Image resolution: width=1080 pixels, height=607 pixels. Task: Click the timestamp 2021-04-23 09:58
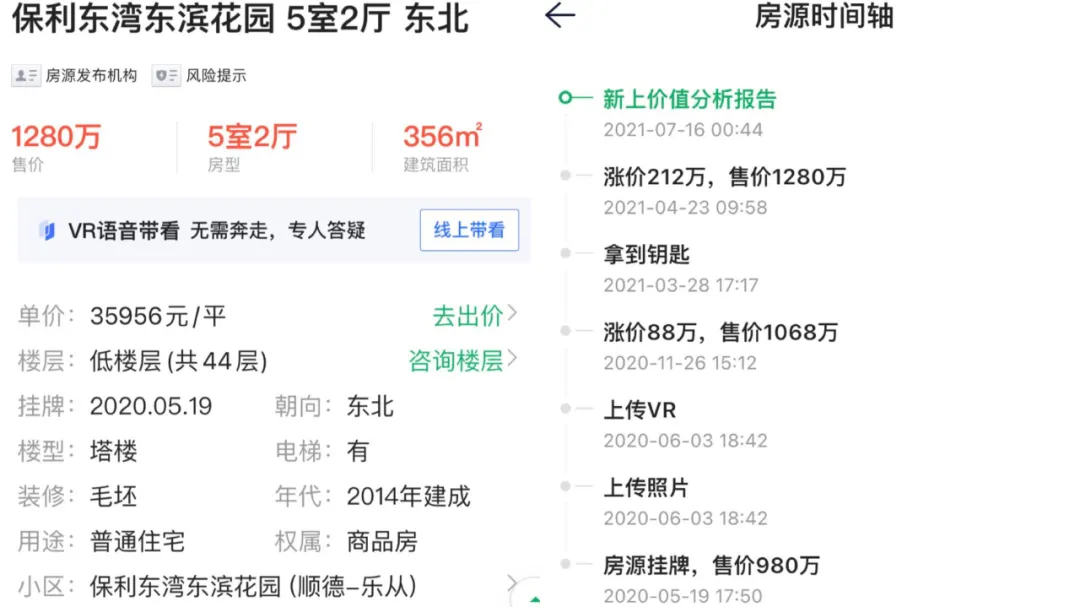click(685, 207)
